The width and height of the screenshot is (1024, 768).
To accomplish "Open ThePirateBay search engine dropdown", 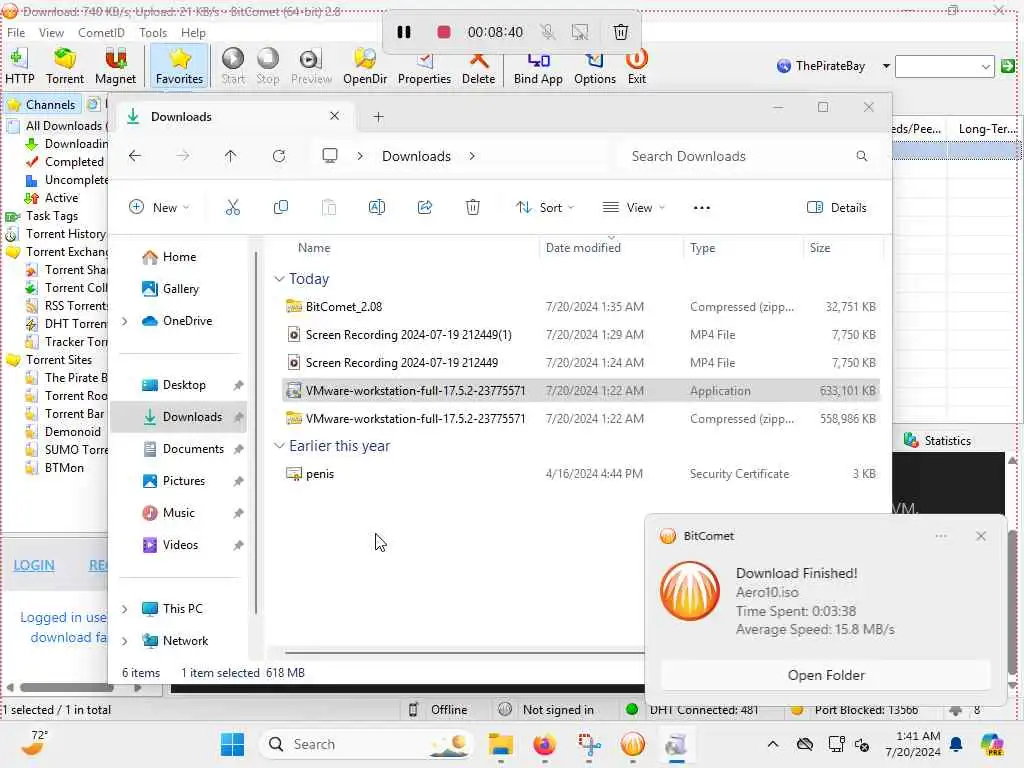I will point(886,66).
